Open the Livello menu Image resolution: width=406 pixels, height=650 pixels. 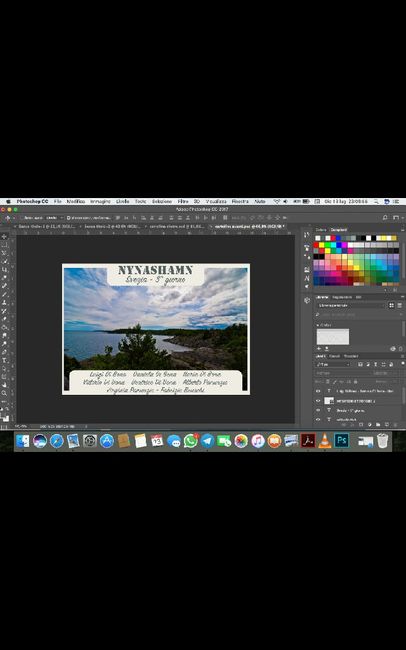(x=123, y=201)
